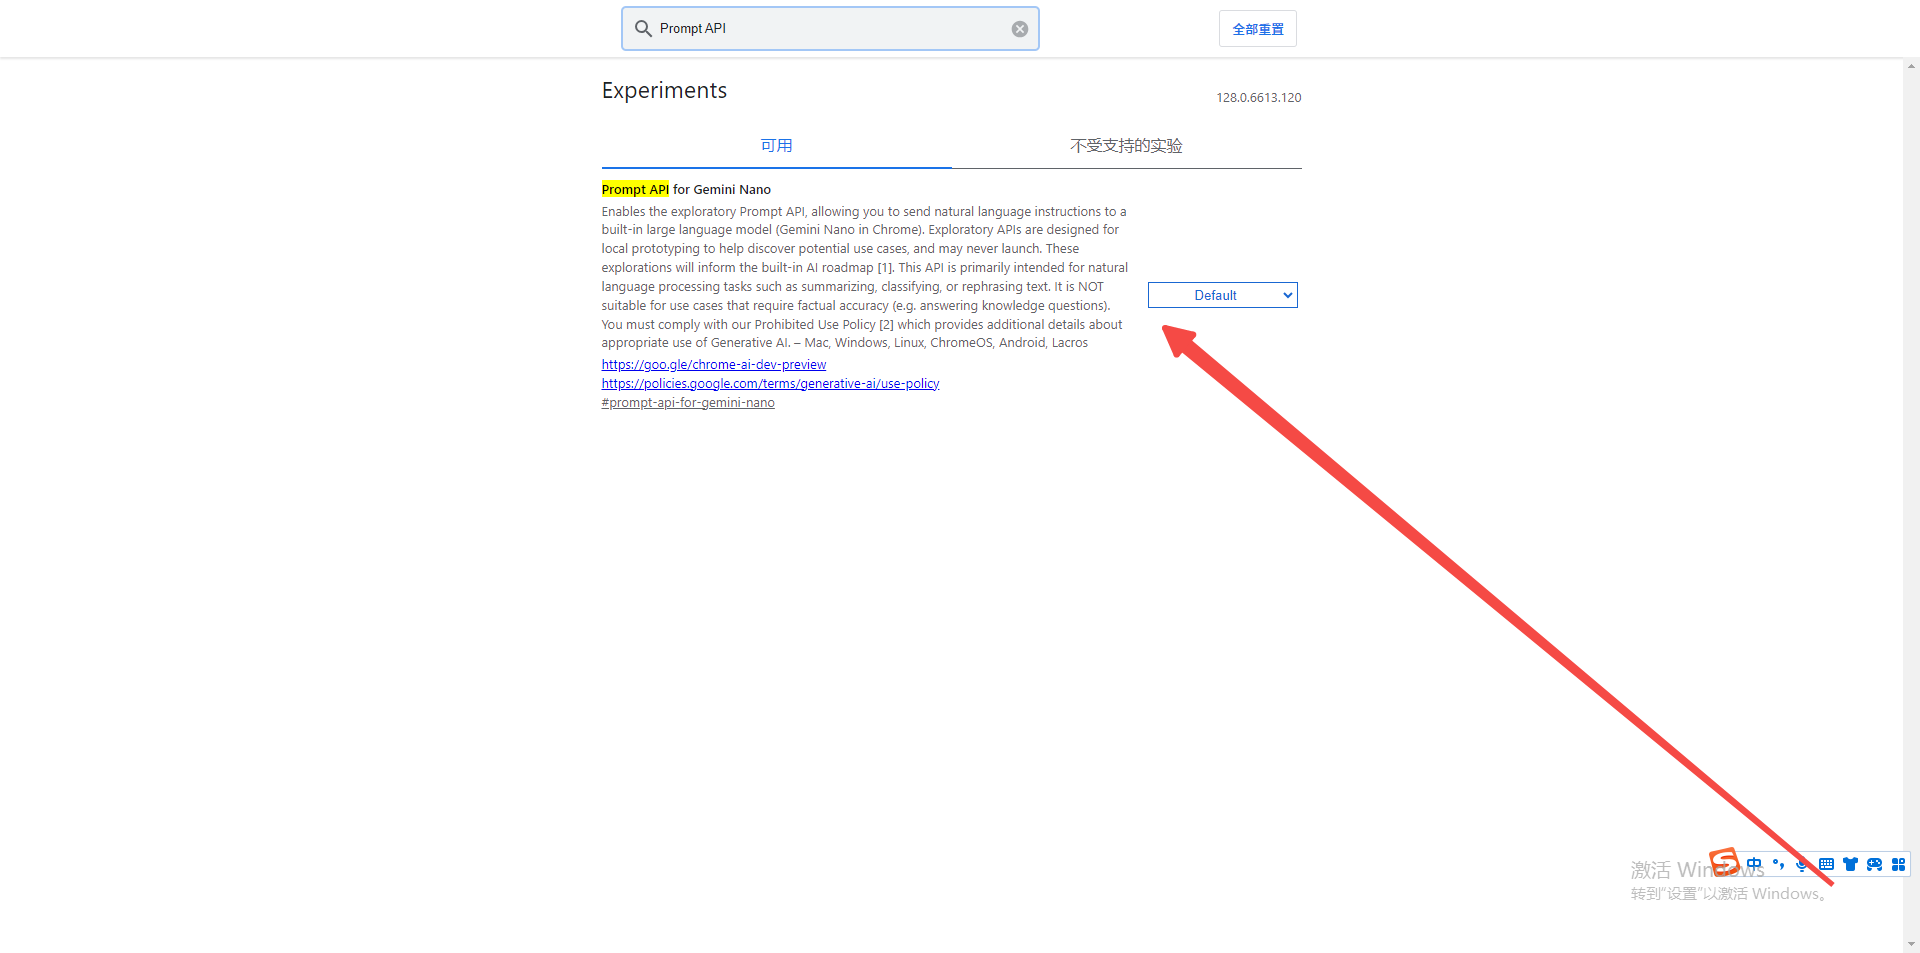Click the Experiments heading
The width and height of the screenshot is (1920, 953).
(x=664, y=91)
